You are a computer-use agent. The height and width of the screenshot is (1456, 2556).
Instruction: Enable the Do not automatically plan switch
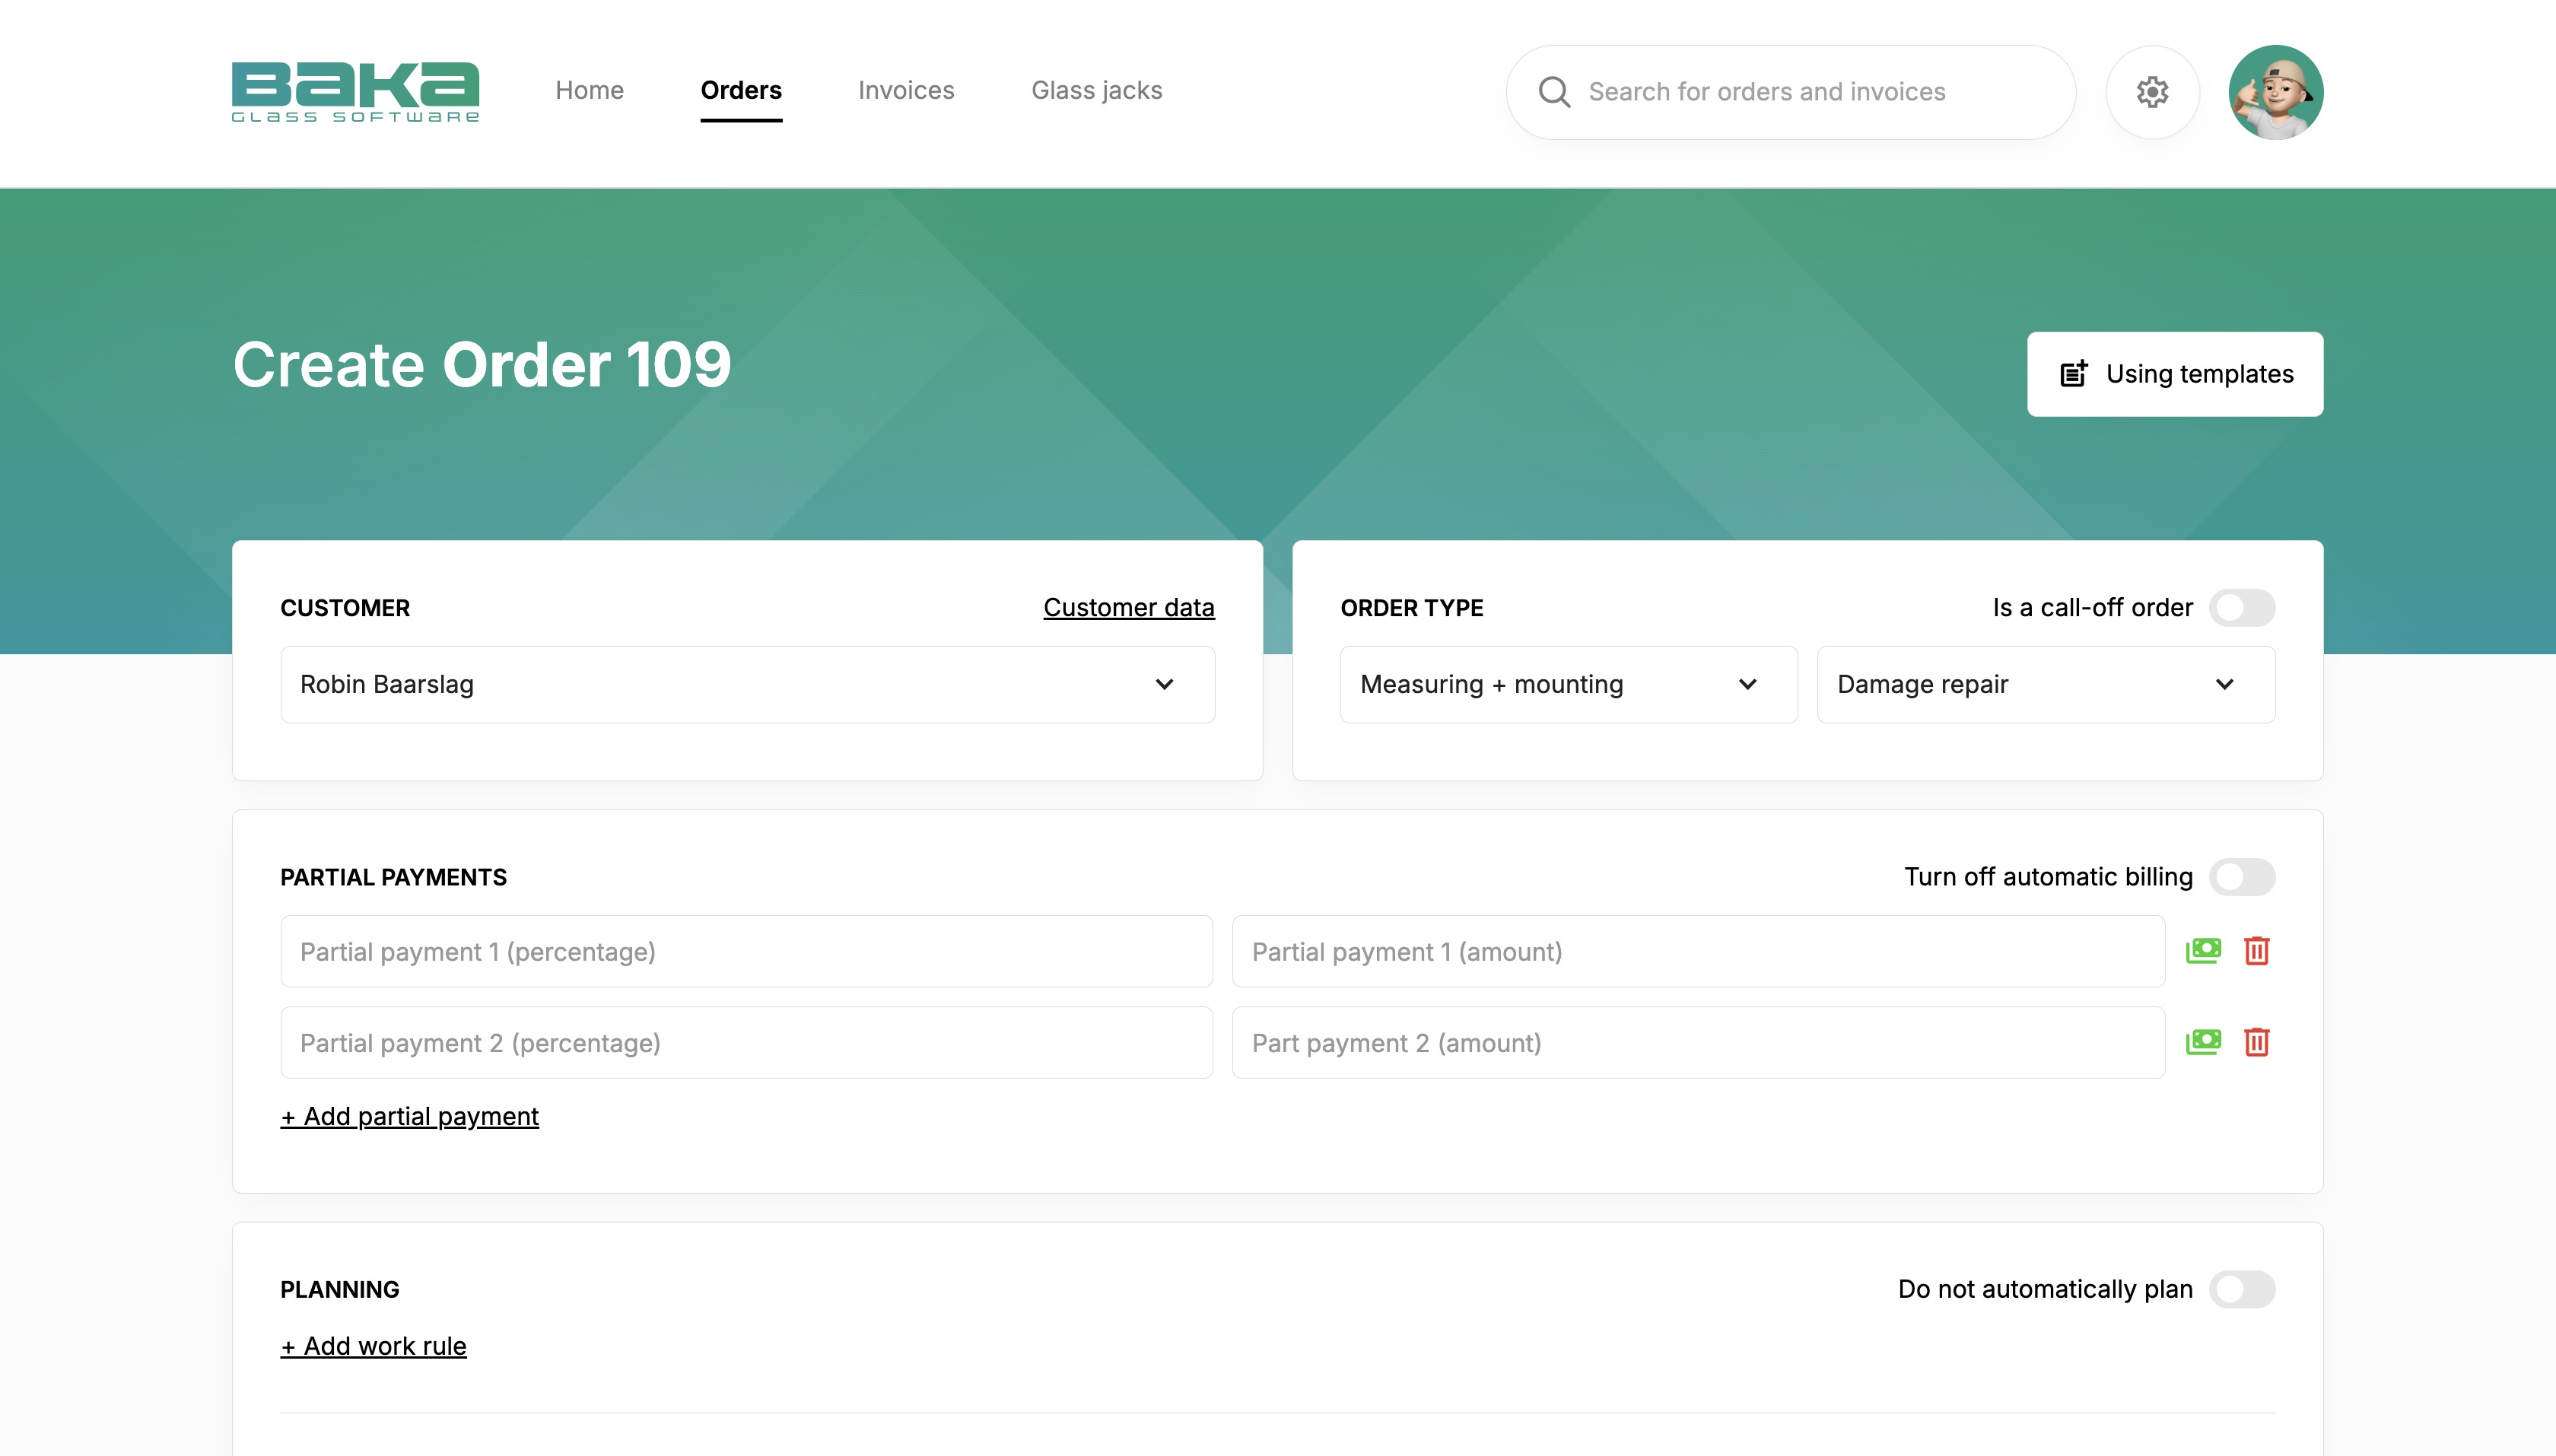(2241, 1289)
